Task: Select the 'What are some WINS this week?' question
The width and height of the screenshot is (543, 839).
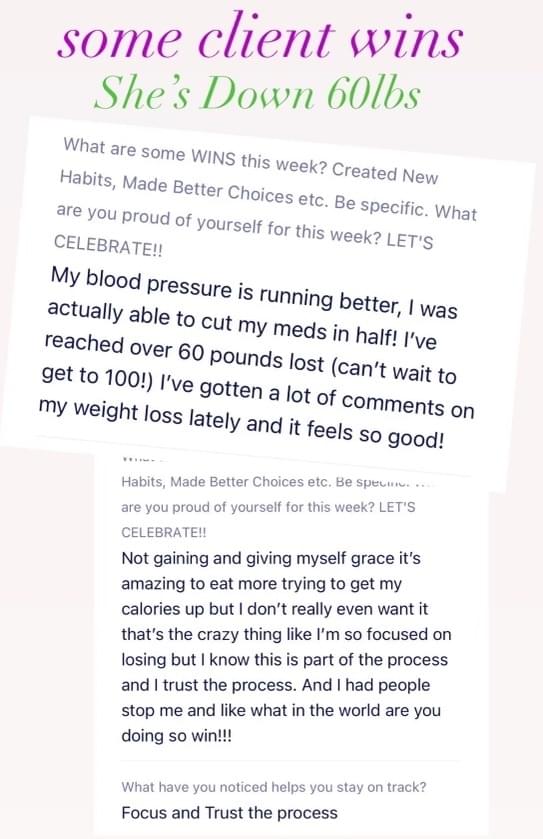Action: (195, 156)
